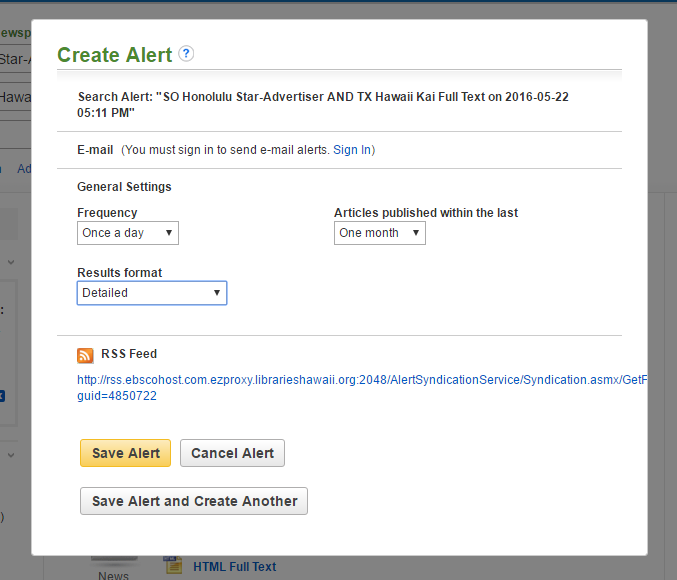This screenshot has width=677, height=580.
Task: Open the Frequency dropdown
Action: (x=128, y=233)
